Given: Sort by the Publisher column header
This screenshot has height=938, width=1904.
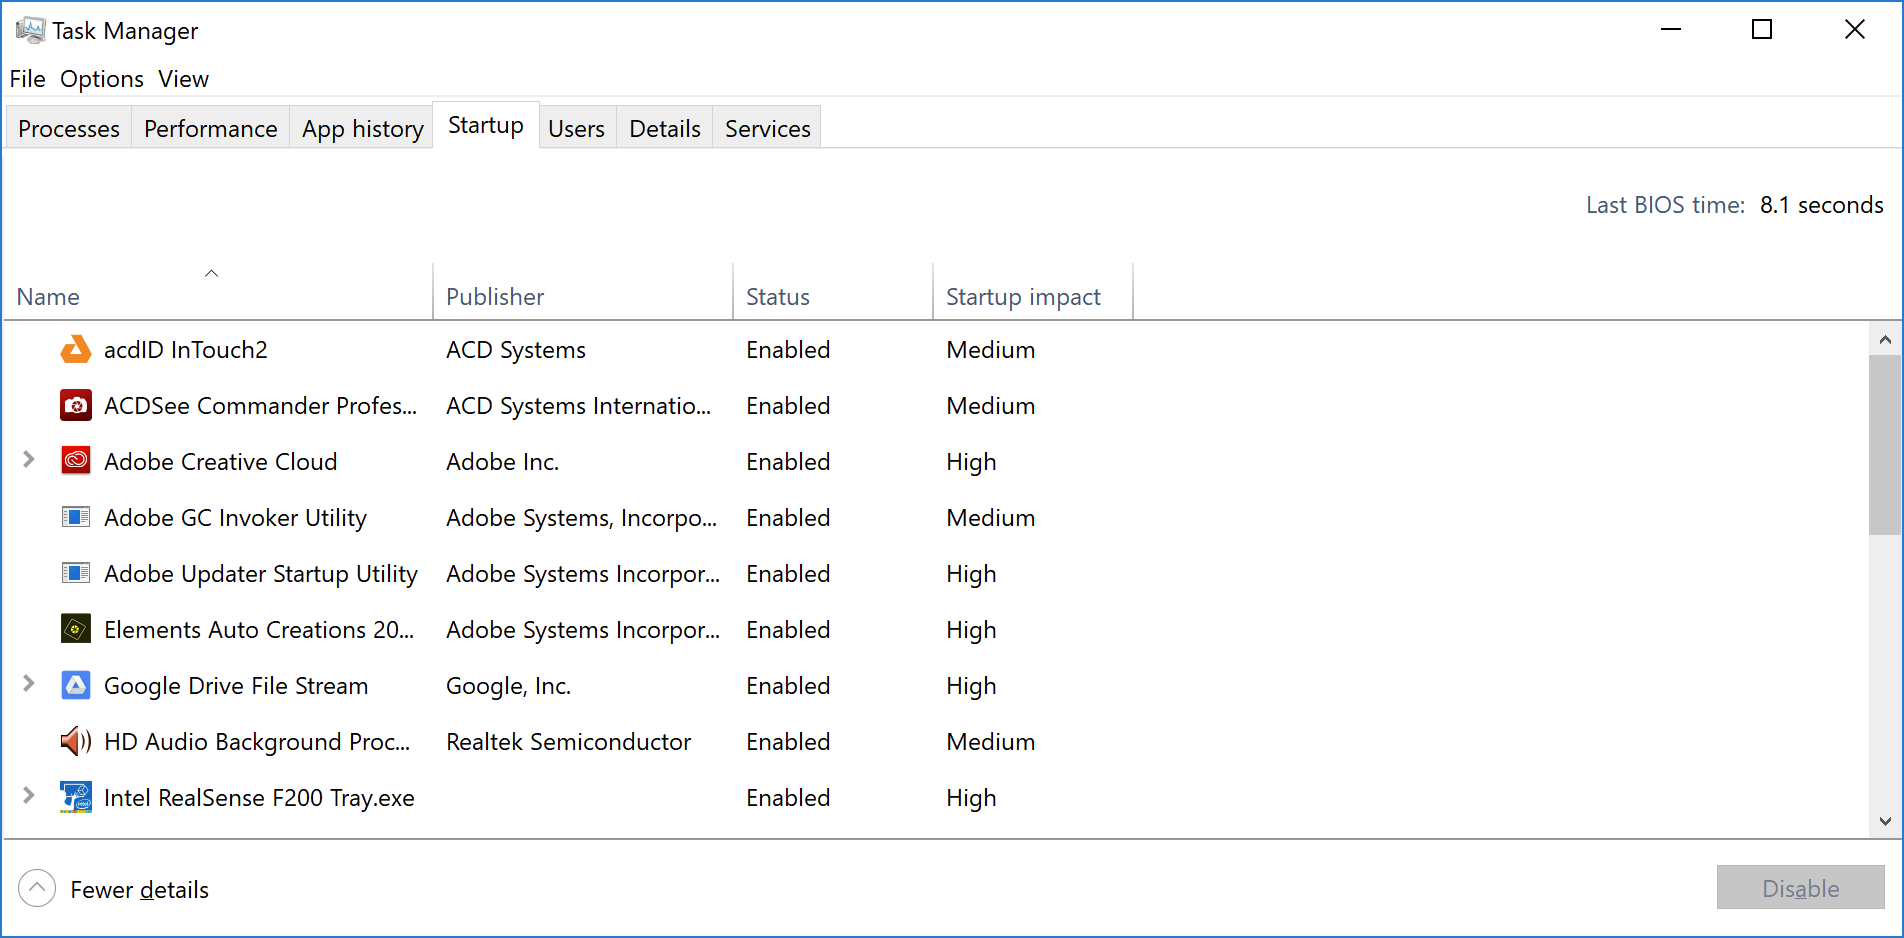Looking at the screenshot, I should (495, 297).
